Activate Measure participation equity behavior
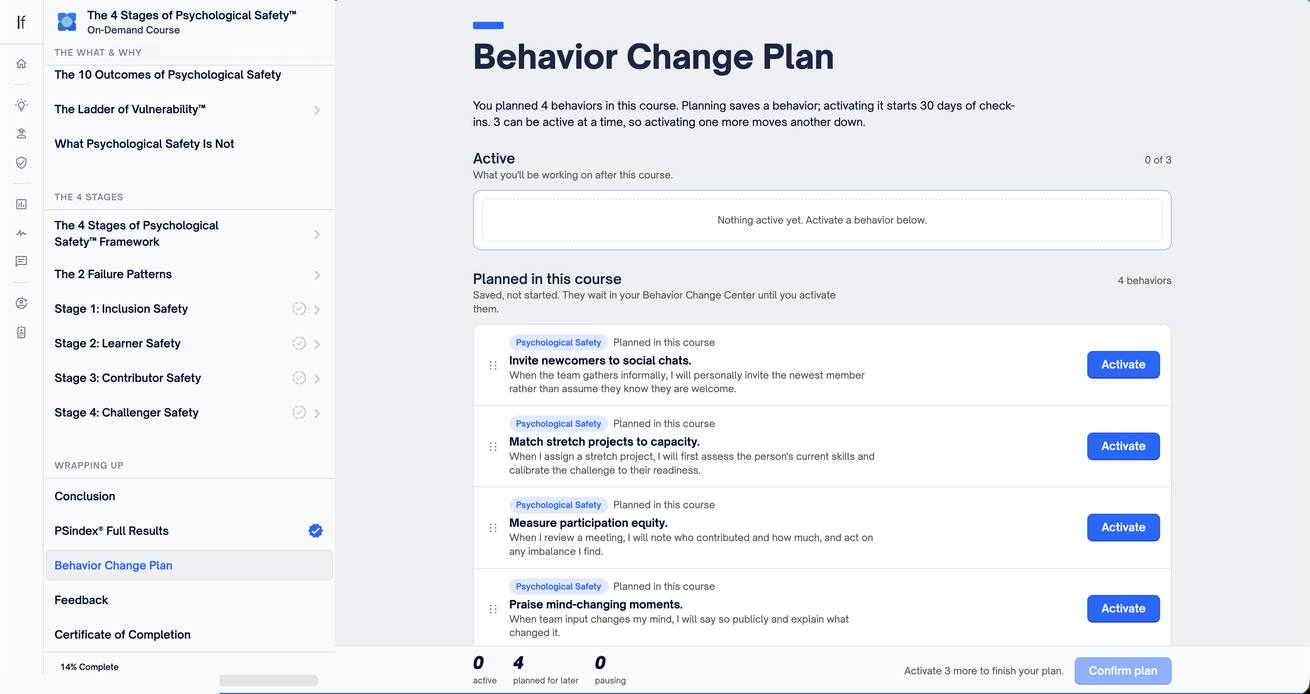Viewport: 1310px width, 694px height. point(1123,527)
